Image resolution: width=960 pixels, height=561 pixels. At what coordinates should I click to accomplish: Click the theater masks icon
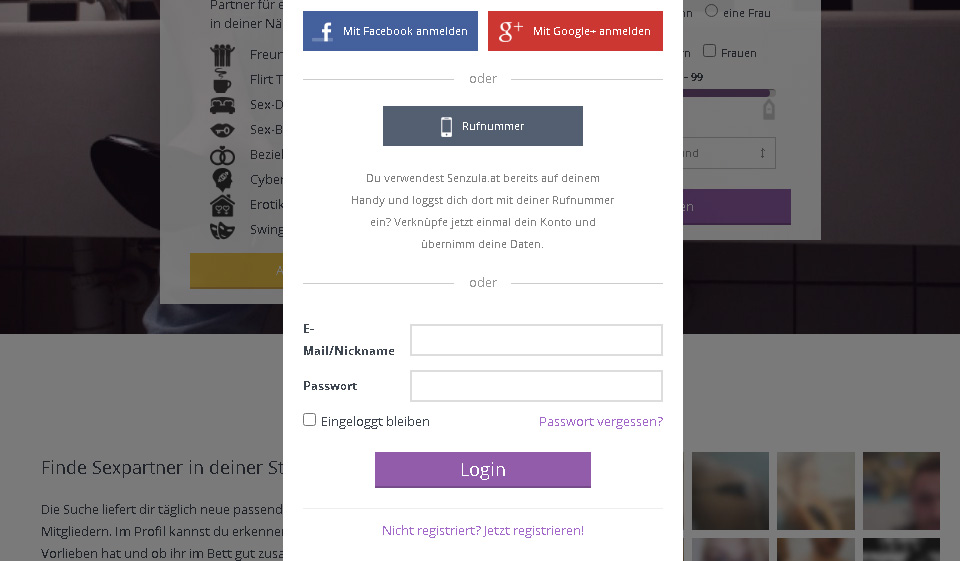222,230
